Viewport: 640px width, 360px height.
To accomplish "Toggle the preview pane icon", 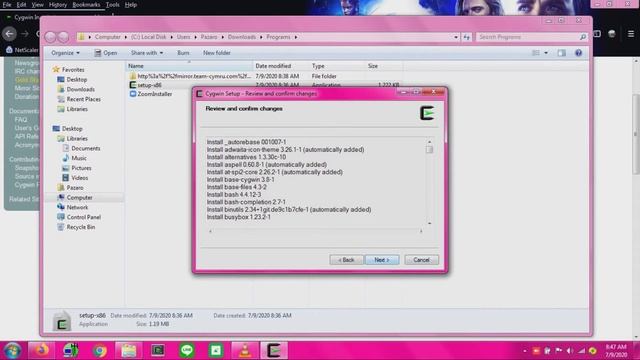I will (562, 53).
